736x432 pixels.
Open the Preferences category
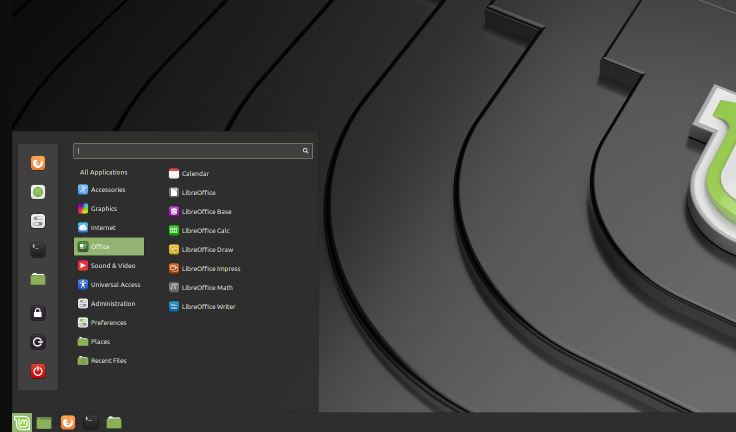coord(109,323)
